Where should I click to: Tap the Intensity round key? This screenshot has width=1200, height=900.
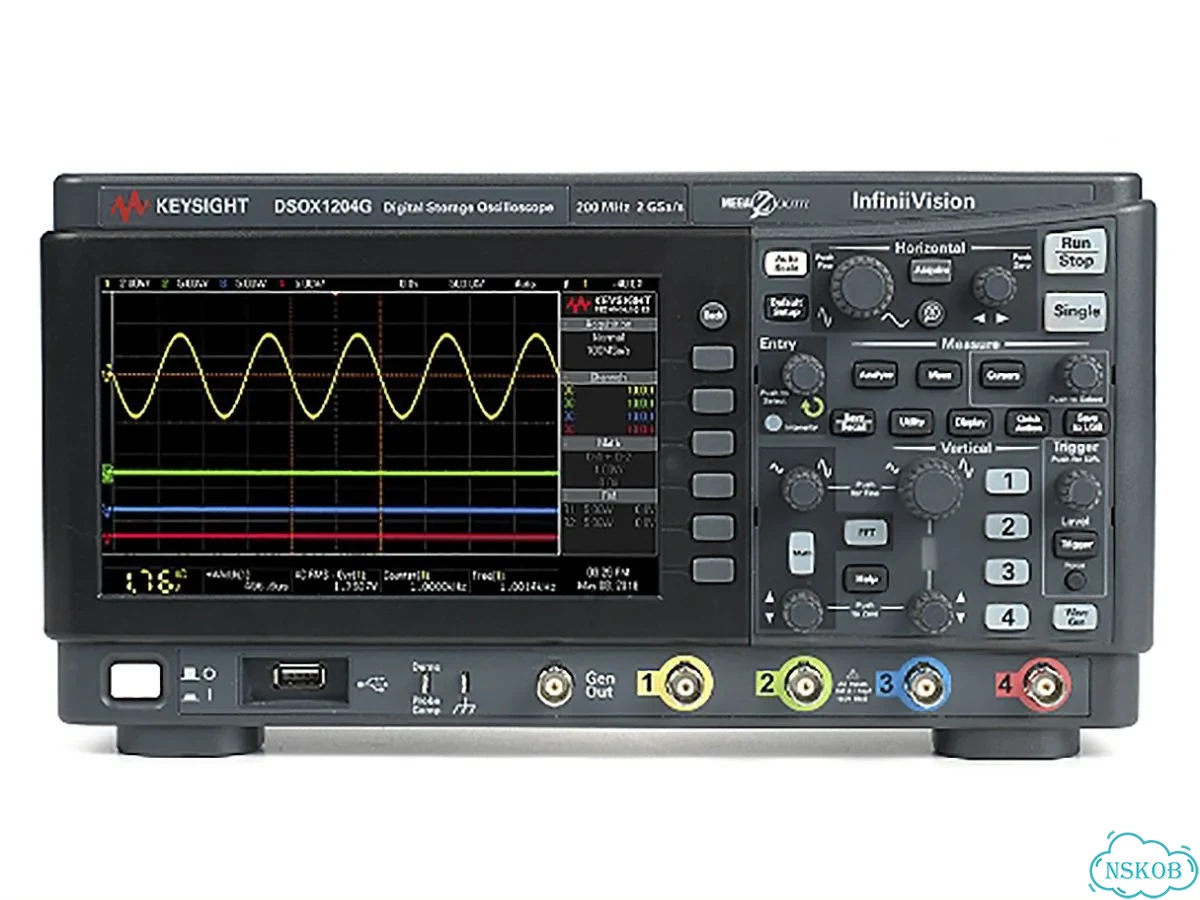(x=771, y=423)
